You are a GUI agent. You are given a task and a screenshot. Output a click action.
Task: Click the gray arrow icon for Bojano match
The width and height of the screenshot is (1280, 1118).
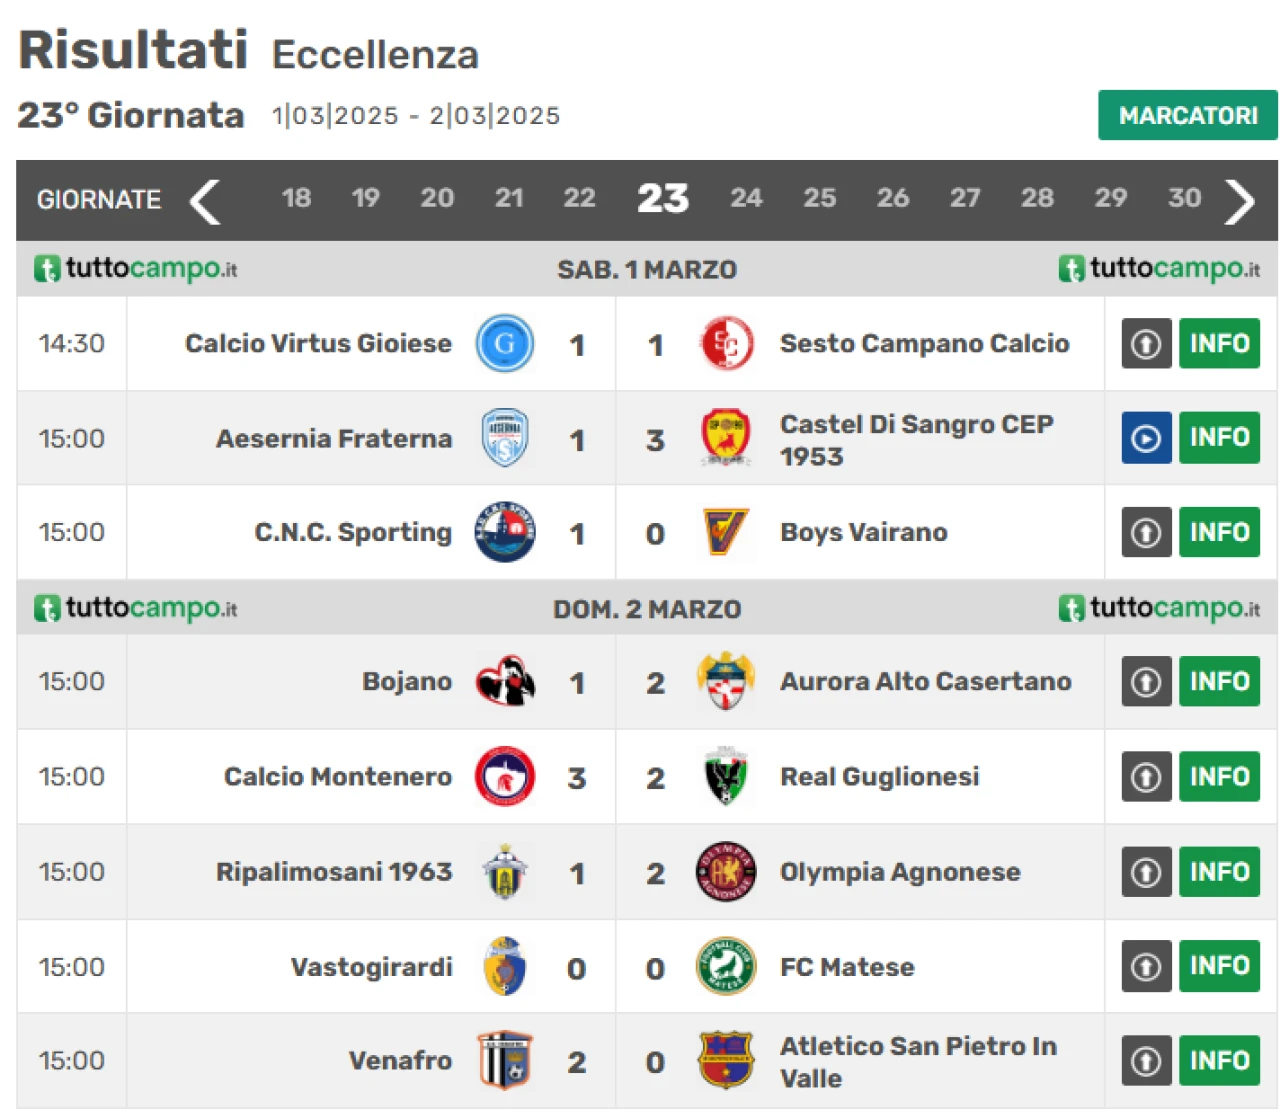click(1146, 682)
